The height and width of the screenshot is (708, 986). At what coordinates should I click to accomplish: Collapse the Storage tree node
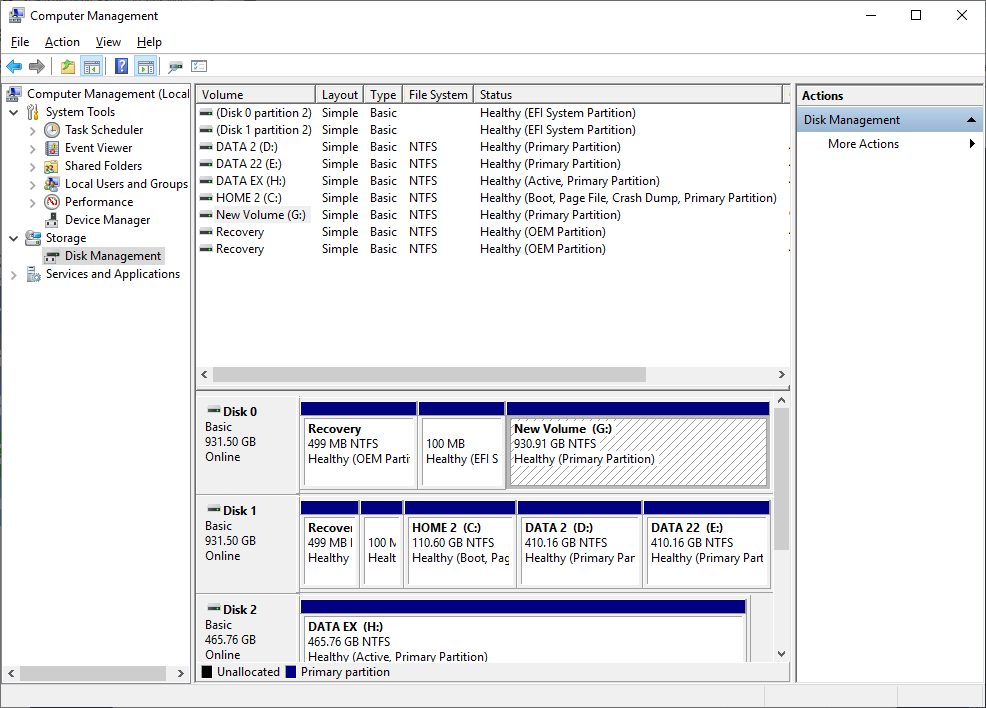pos(14,238)
